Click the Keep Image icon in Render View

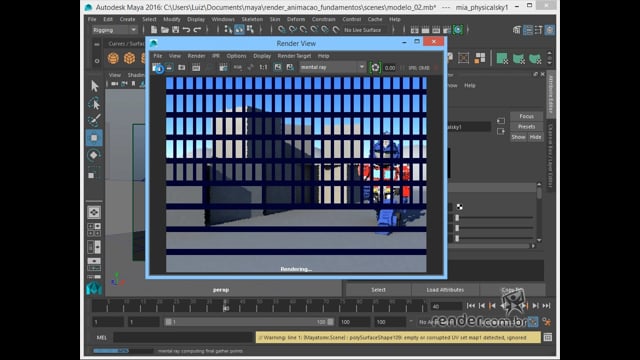click(278, 67)
